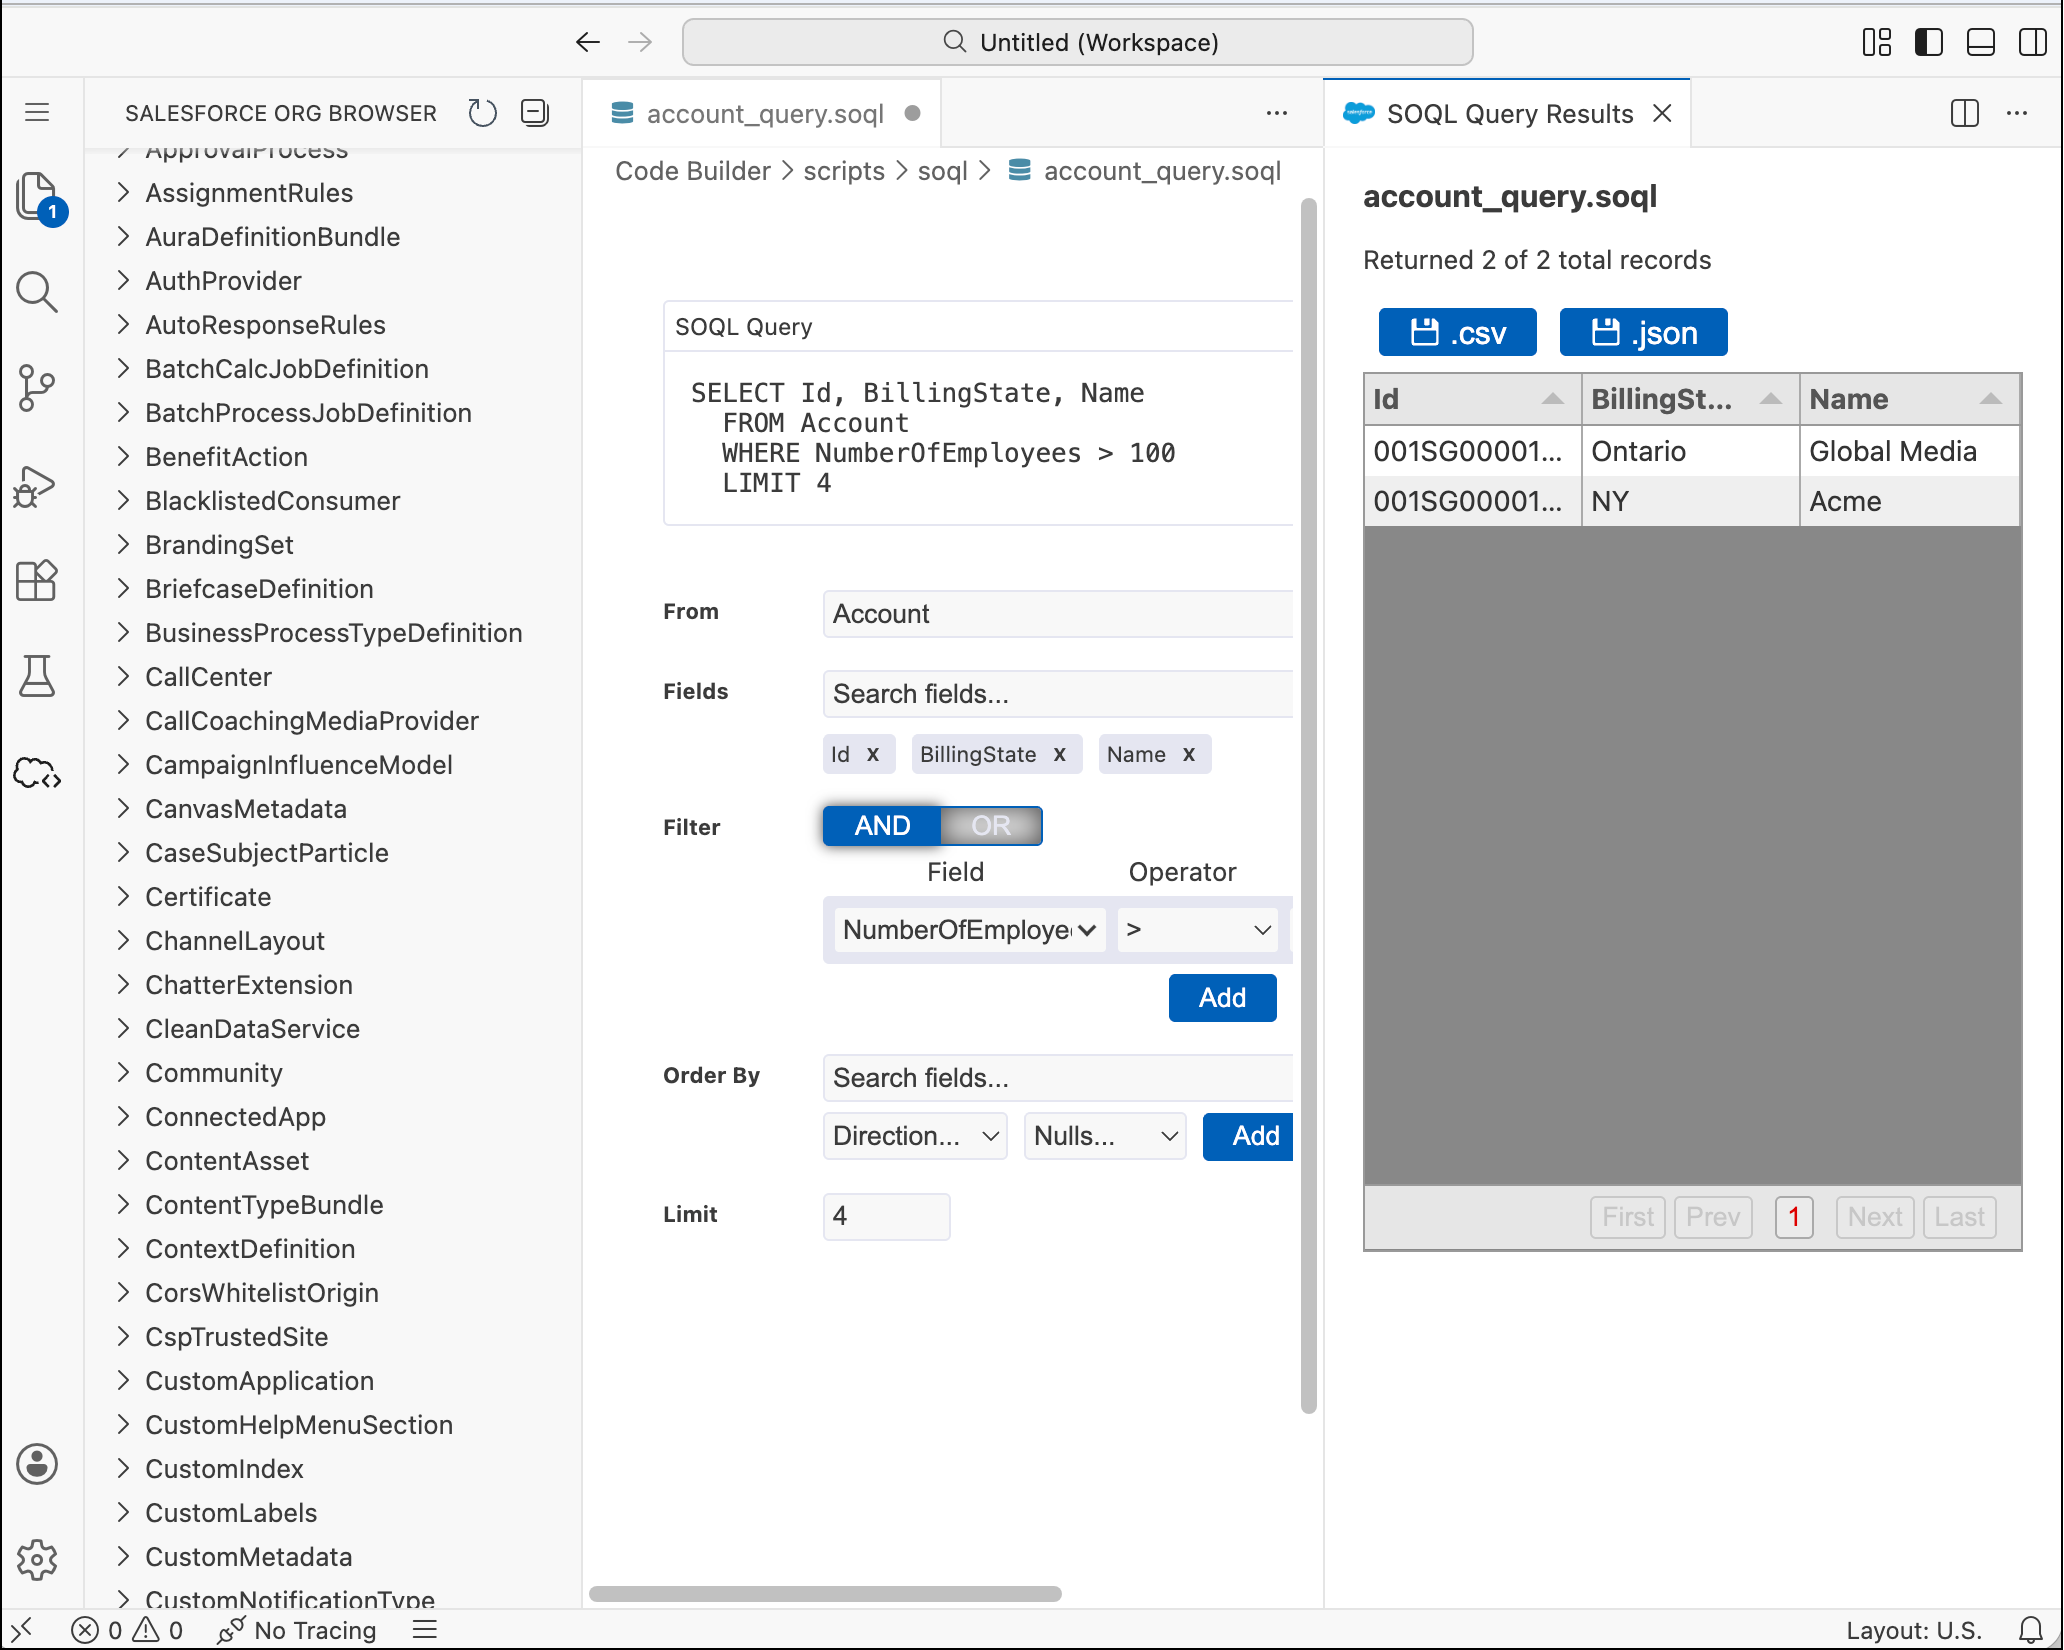The height and width of the screenshot is (1650, 2064).
Task: Open more actions for results editor group
Action: click(2017, 113)
